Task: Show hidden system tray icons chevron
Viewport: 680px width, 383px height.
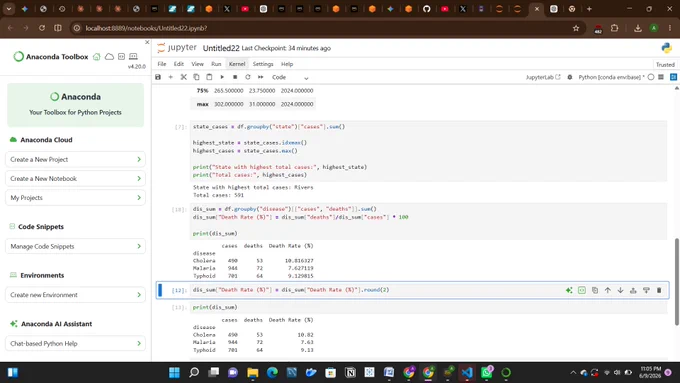Action: pyautogui.click(x=573, y=373)
